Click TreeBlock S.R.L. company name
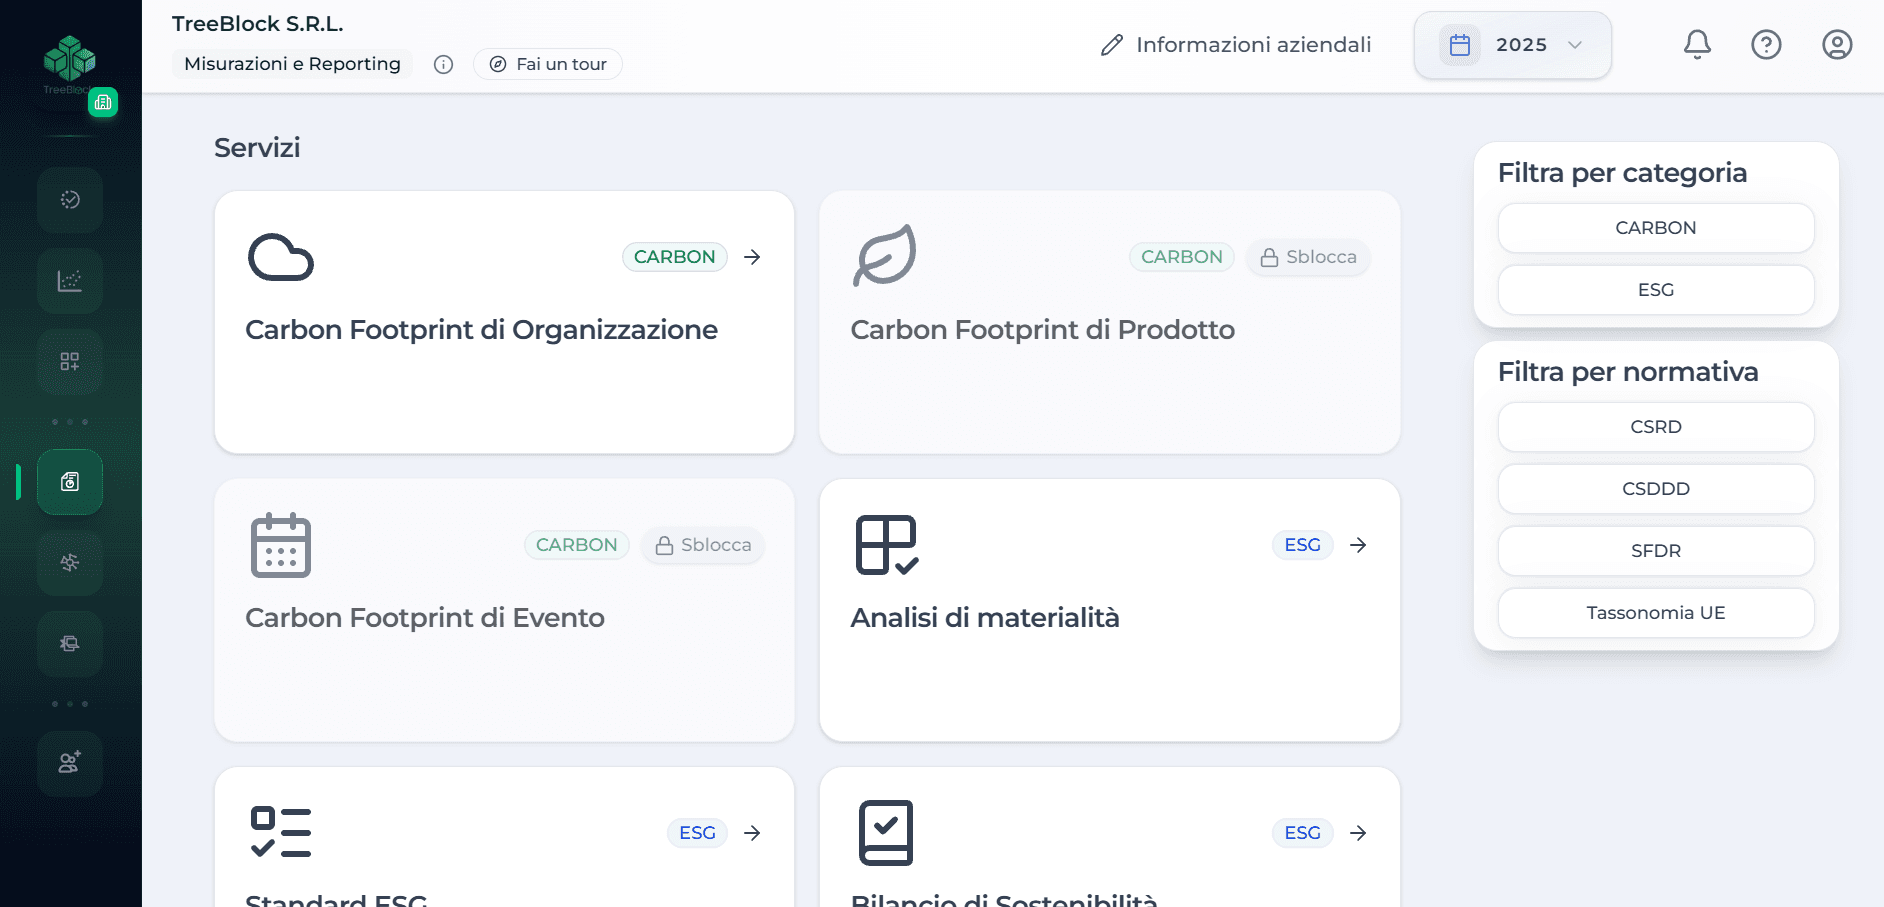Screen dimensions: 1884x907 click(258, 24)
